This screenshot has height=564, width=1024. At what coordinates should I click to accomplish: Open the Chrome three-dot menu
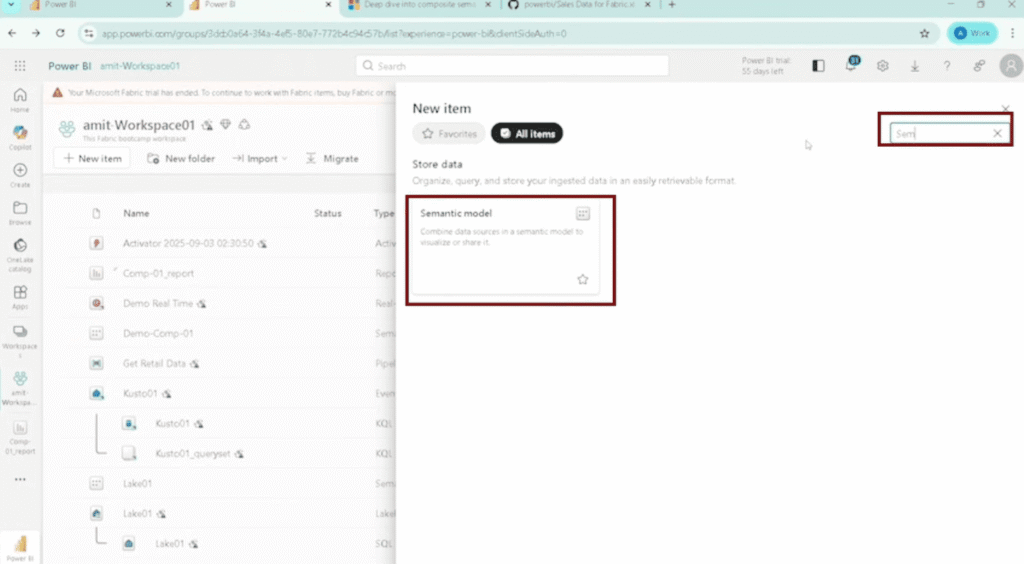pos(1013,33)
